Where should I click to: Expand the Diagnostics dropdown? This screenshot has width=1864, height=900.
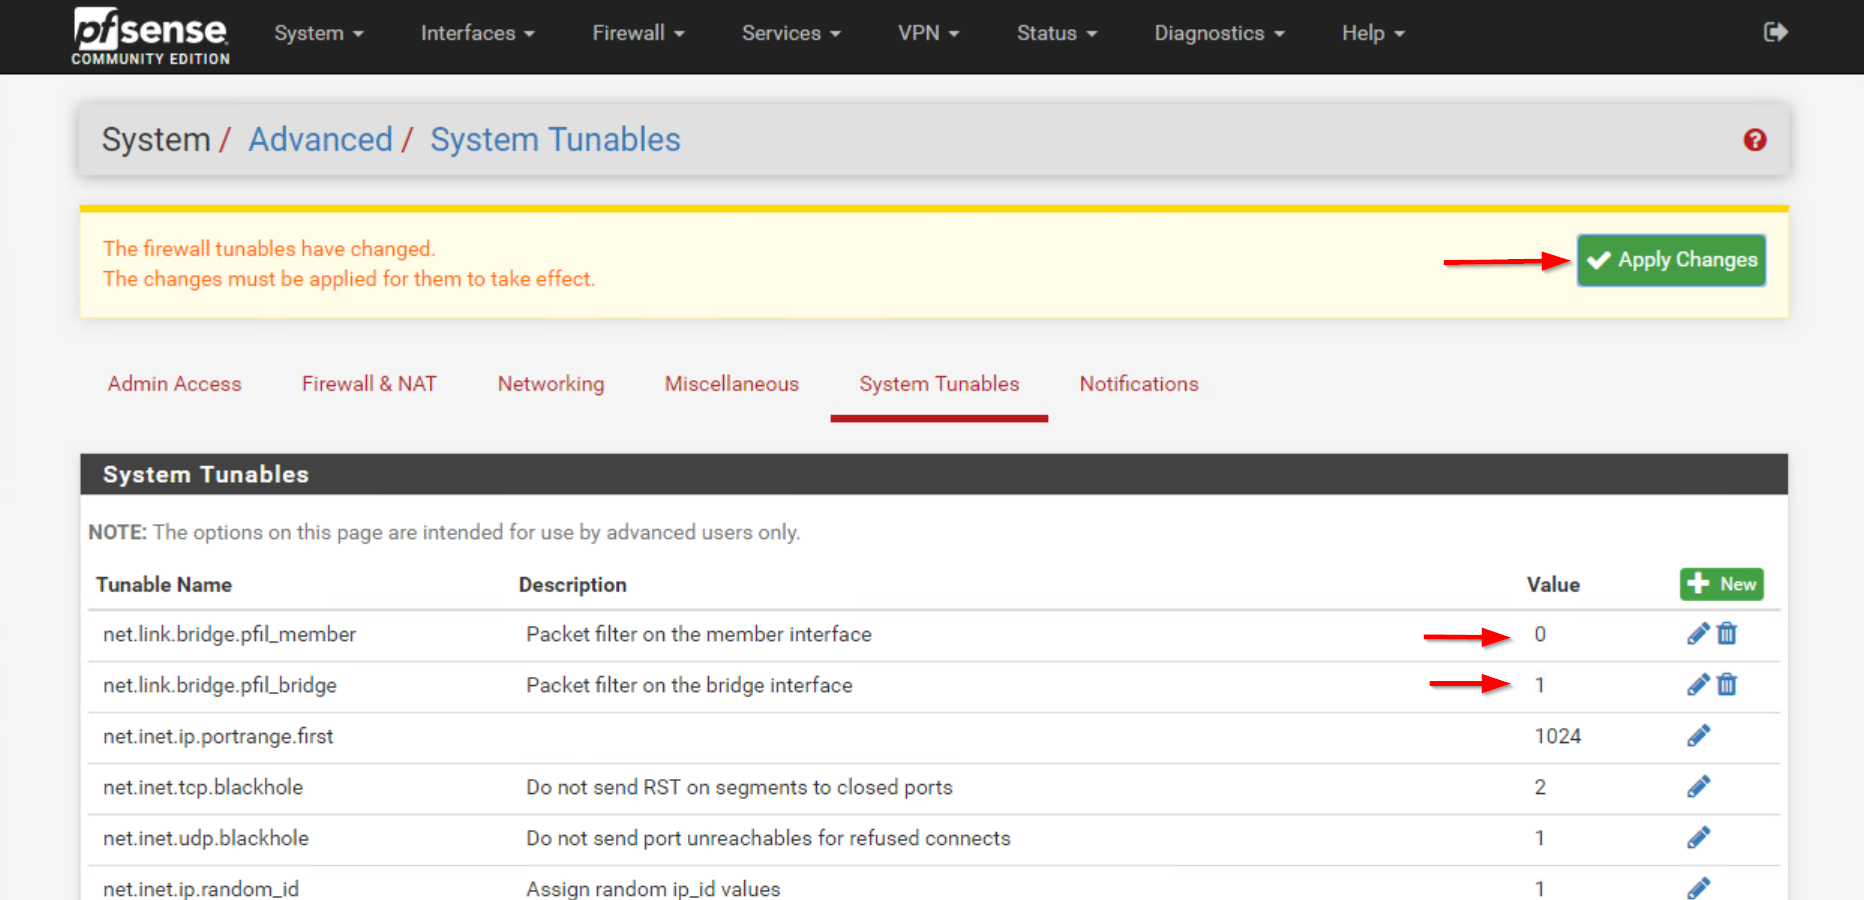click(x=1218, y=32)
